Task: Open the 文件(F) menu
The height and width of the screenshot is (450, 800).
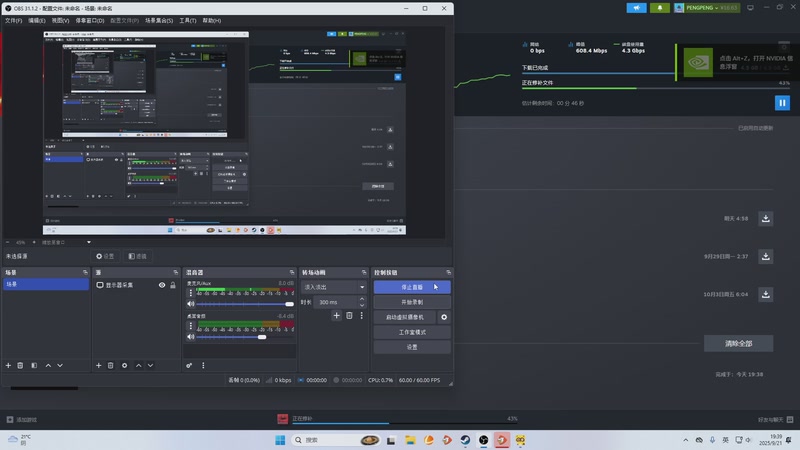Action: tap(14, 20)
